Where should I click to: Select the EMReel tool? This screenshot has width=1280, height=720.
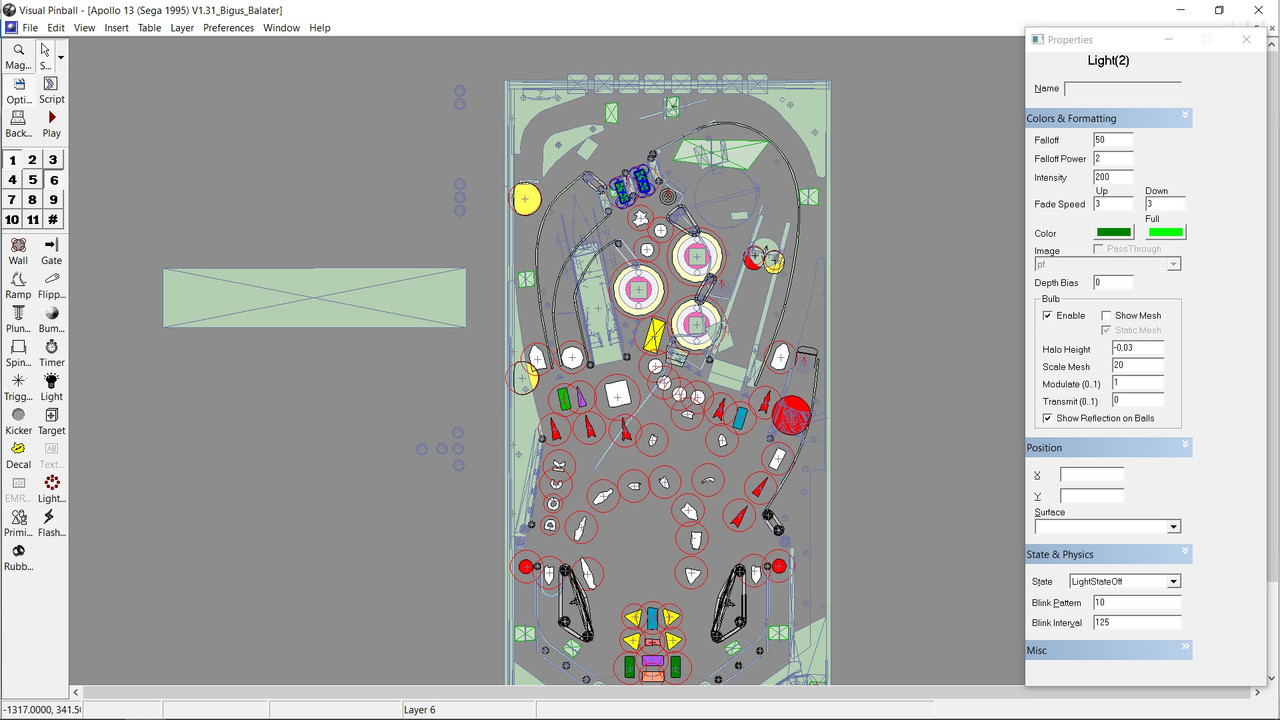(x=18, y=489)
